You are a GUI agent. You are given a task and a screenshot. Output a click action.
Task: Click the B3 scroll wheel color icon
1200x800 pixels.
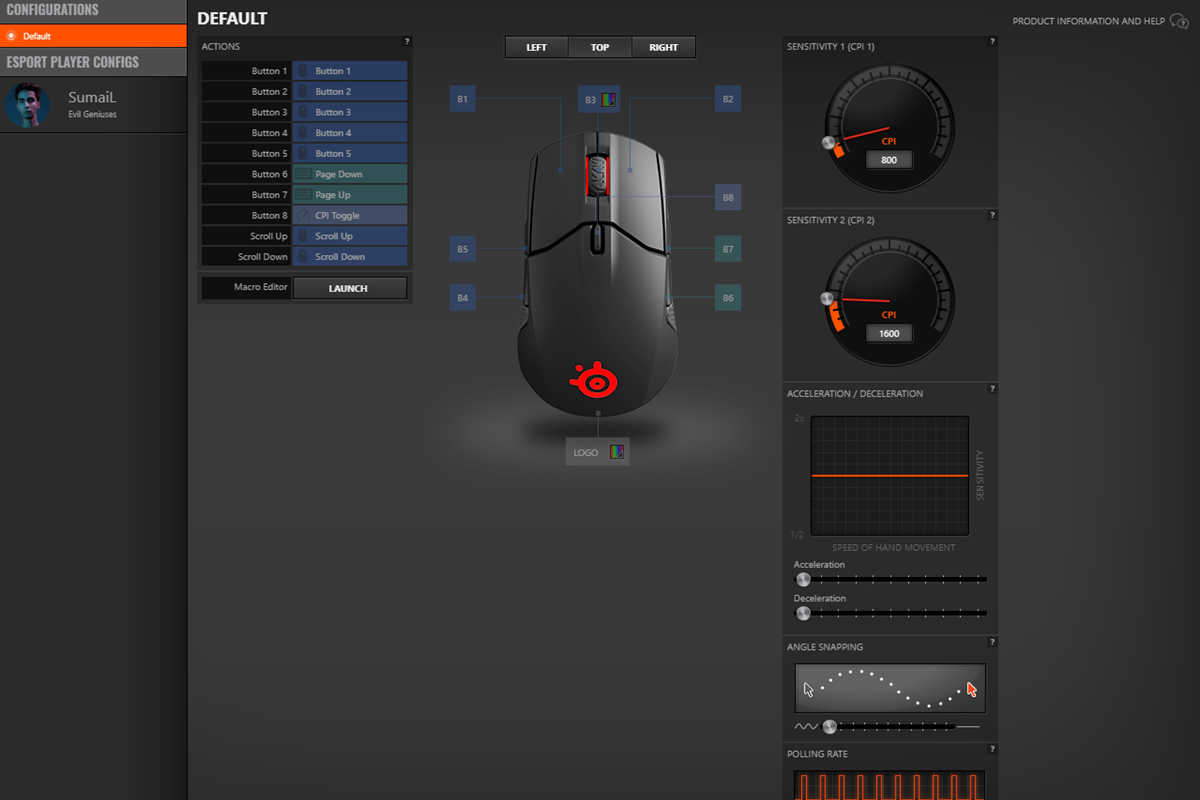[610, 100]
